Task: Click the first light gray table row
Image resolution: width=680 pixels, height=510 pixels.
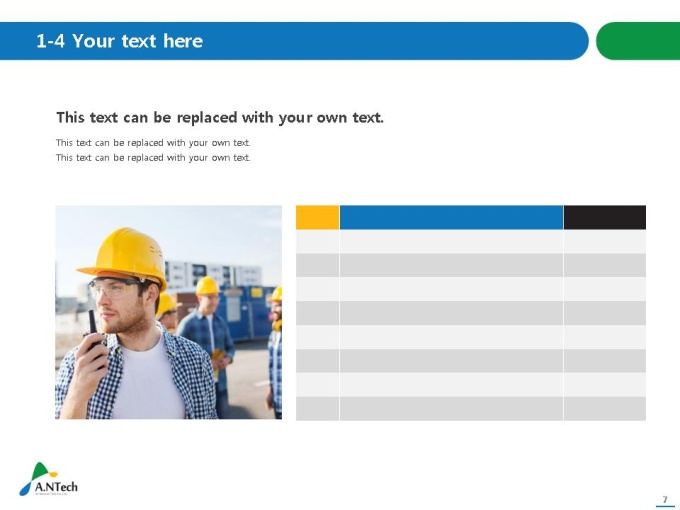Action: click(471, 242)
